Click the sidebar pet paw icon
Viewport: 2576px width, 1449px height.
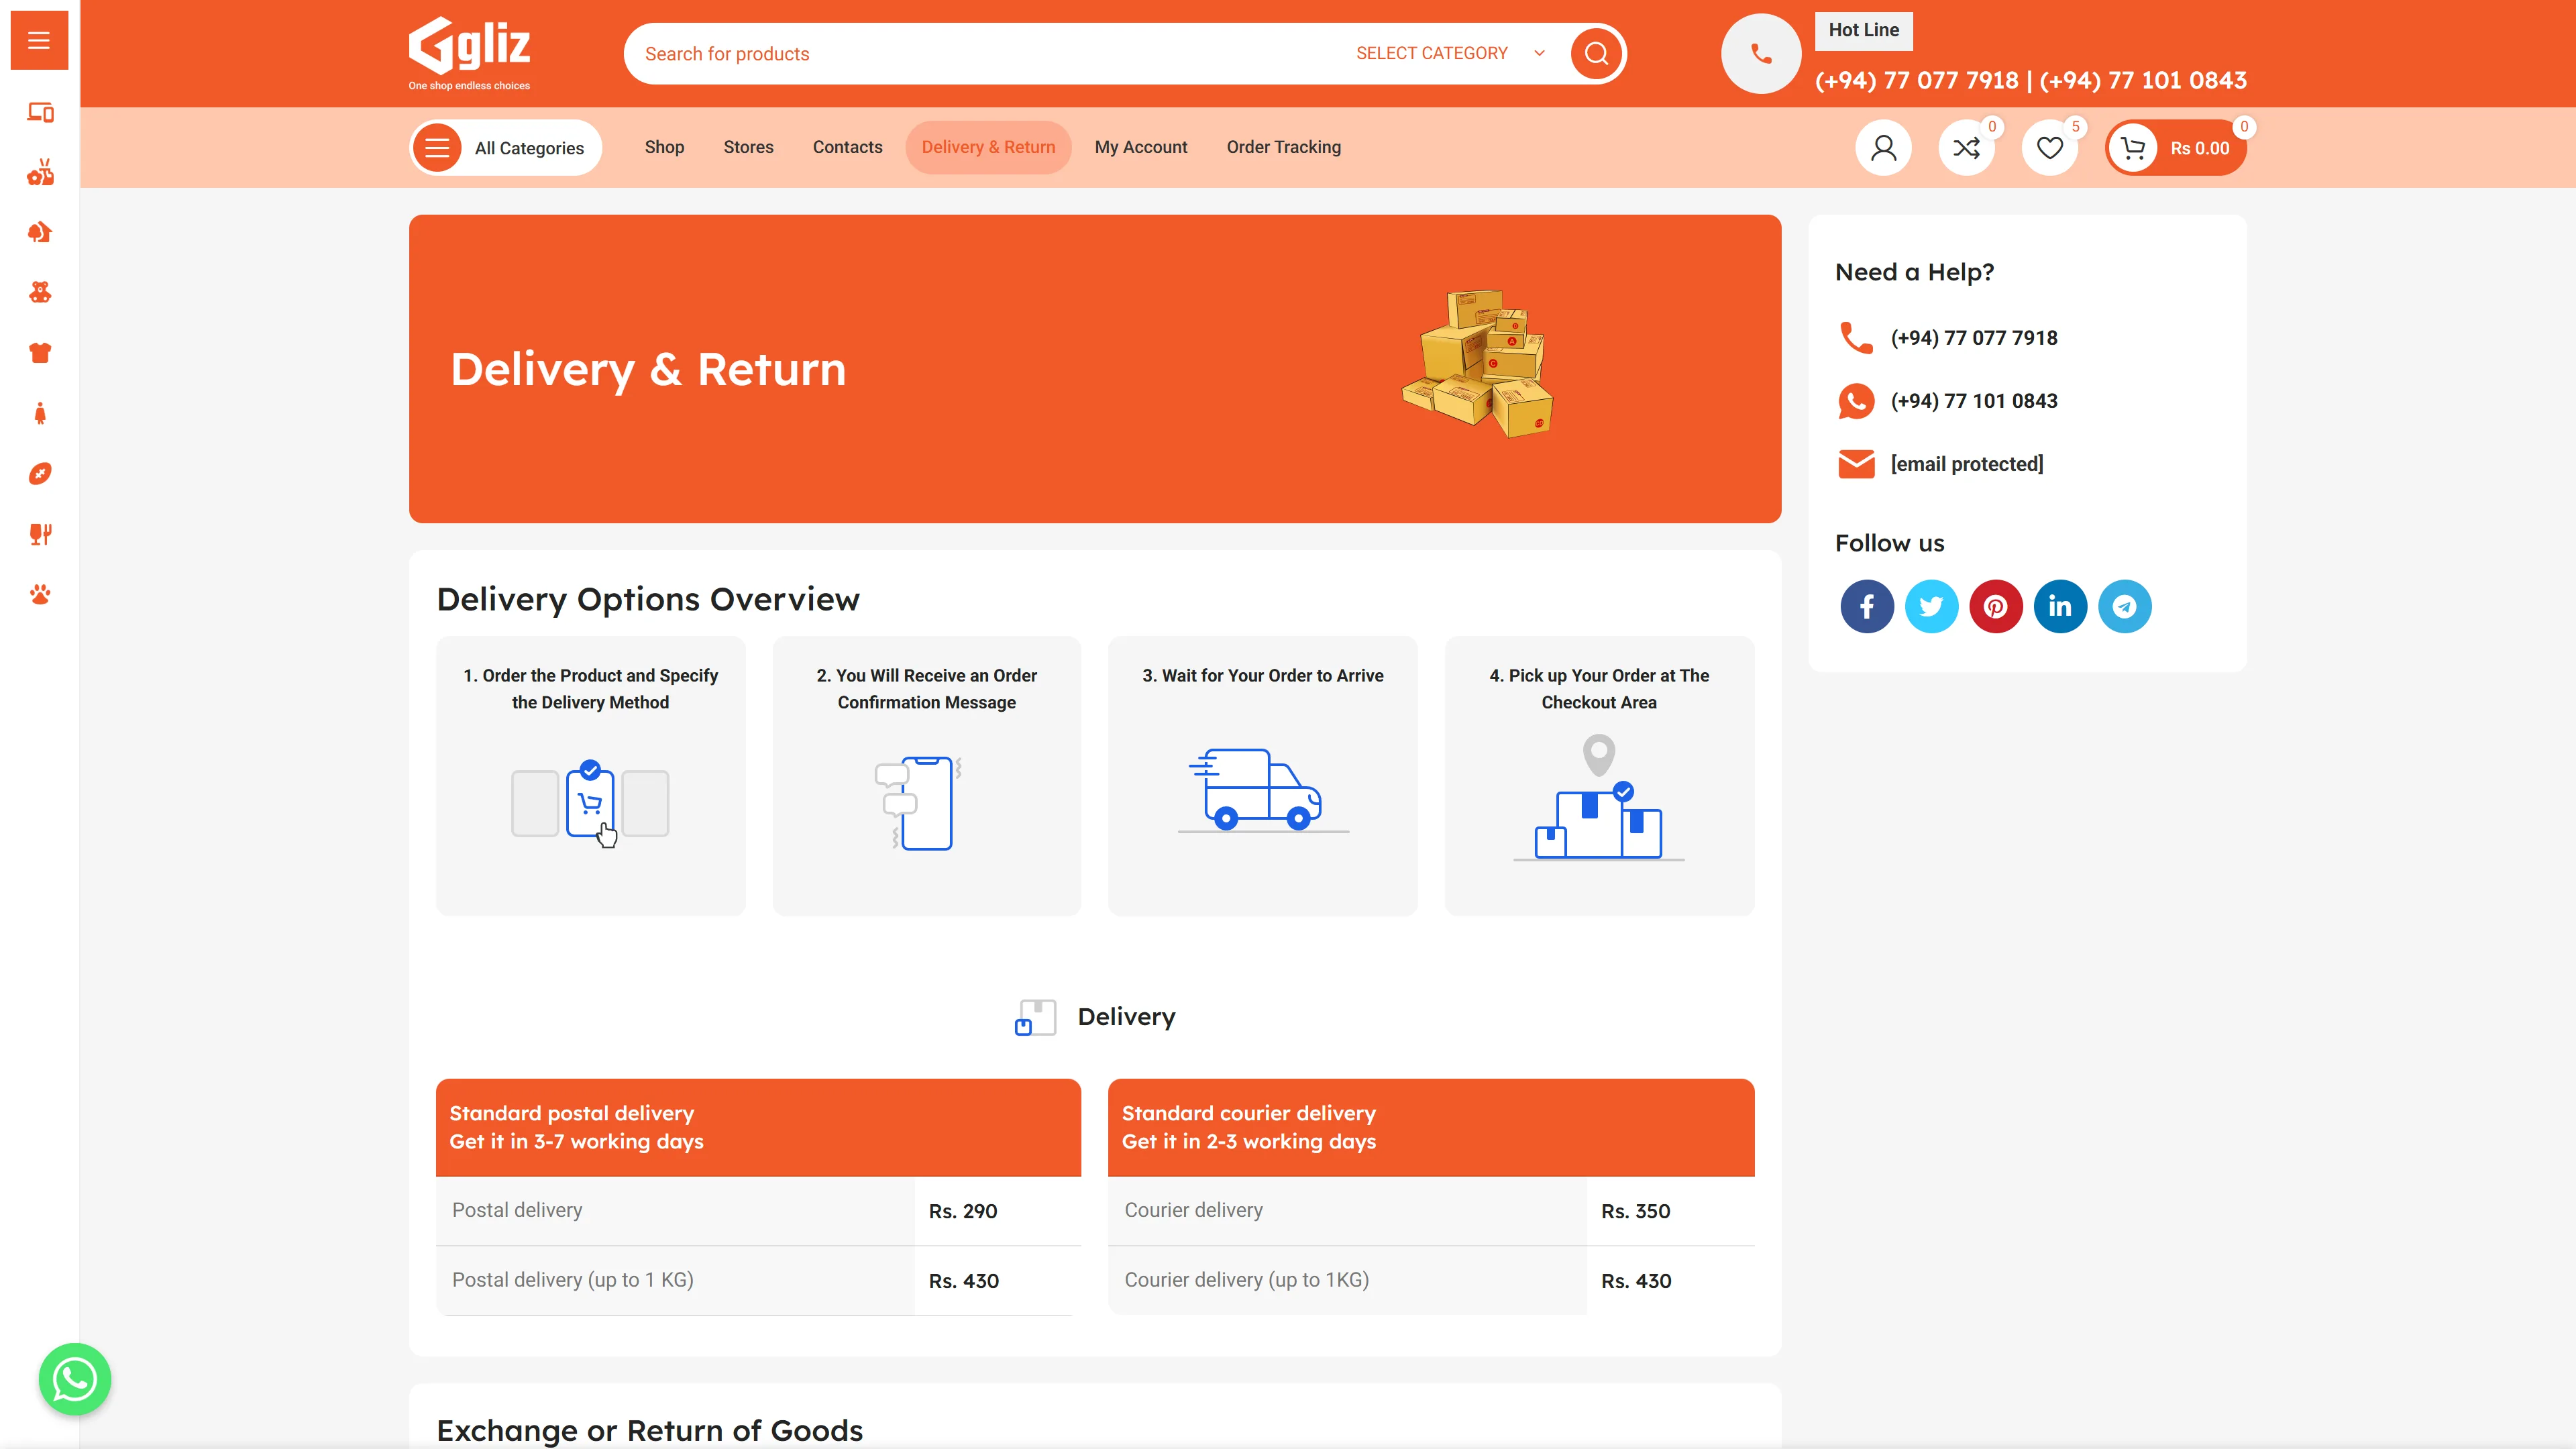click(x=40, y=595)
